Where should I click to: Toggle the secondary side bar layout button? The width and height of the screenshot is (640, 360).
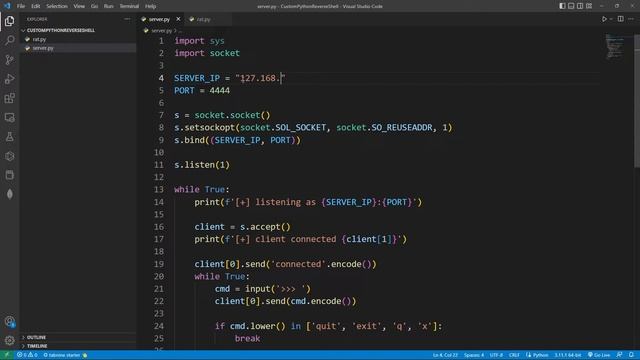click(x=580, y=6)
